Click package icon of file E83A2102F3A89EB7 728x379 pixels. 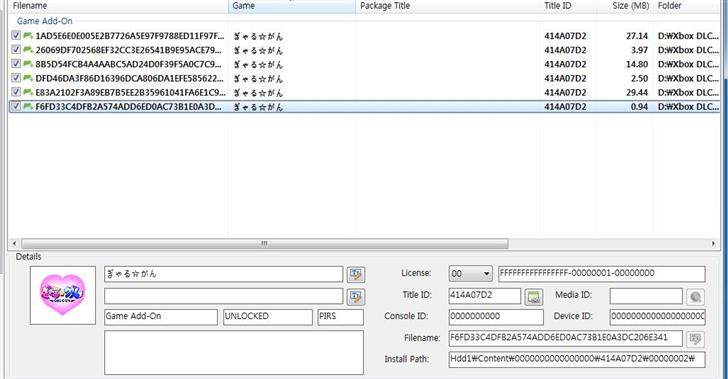(x=28, y=92)
